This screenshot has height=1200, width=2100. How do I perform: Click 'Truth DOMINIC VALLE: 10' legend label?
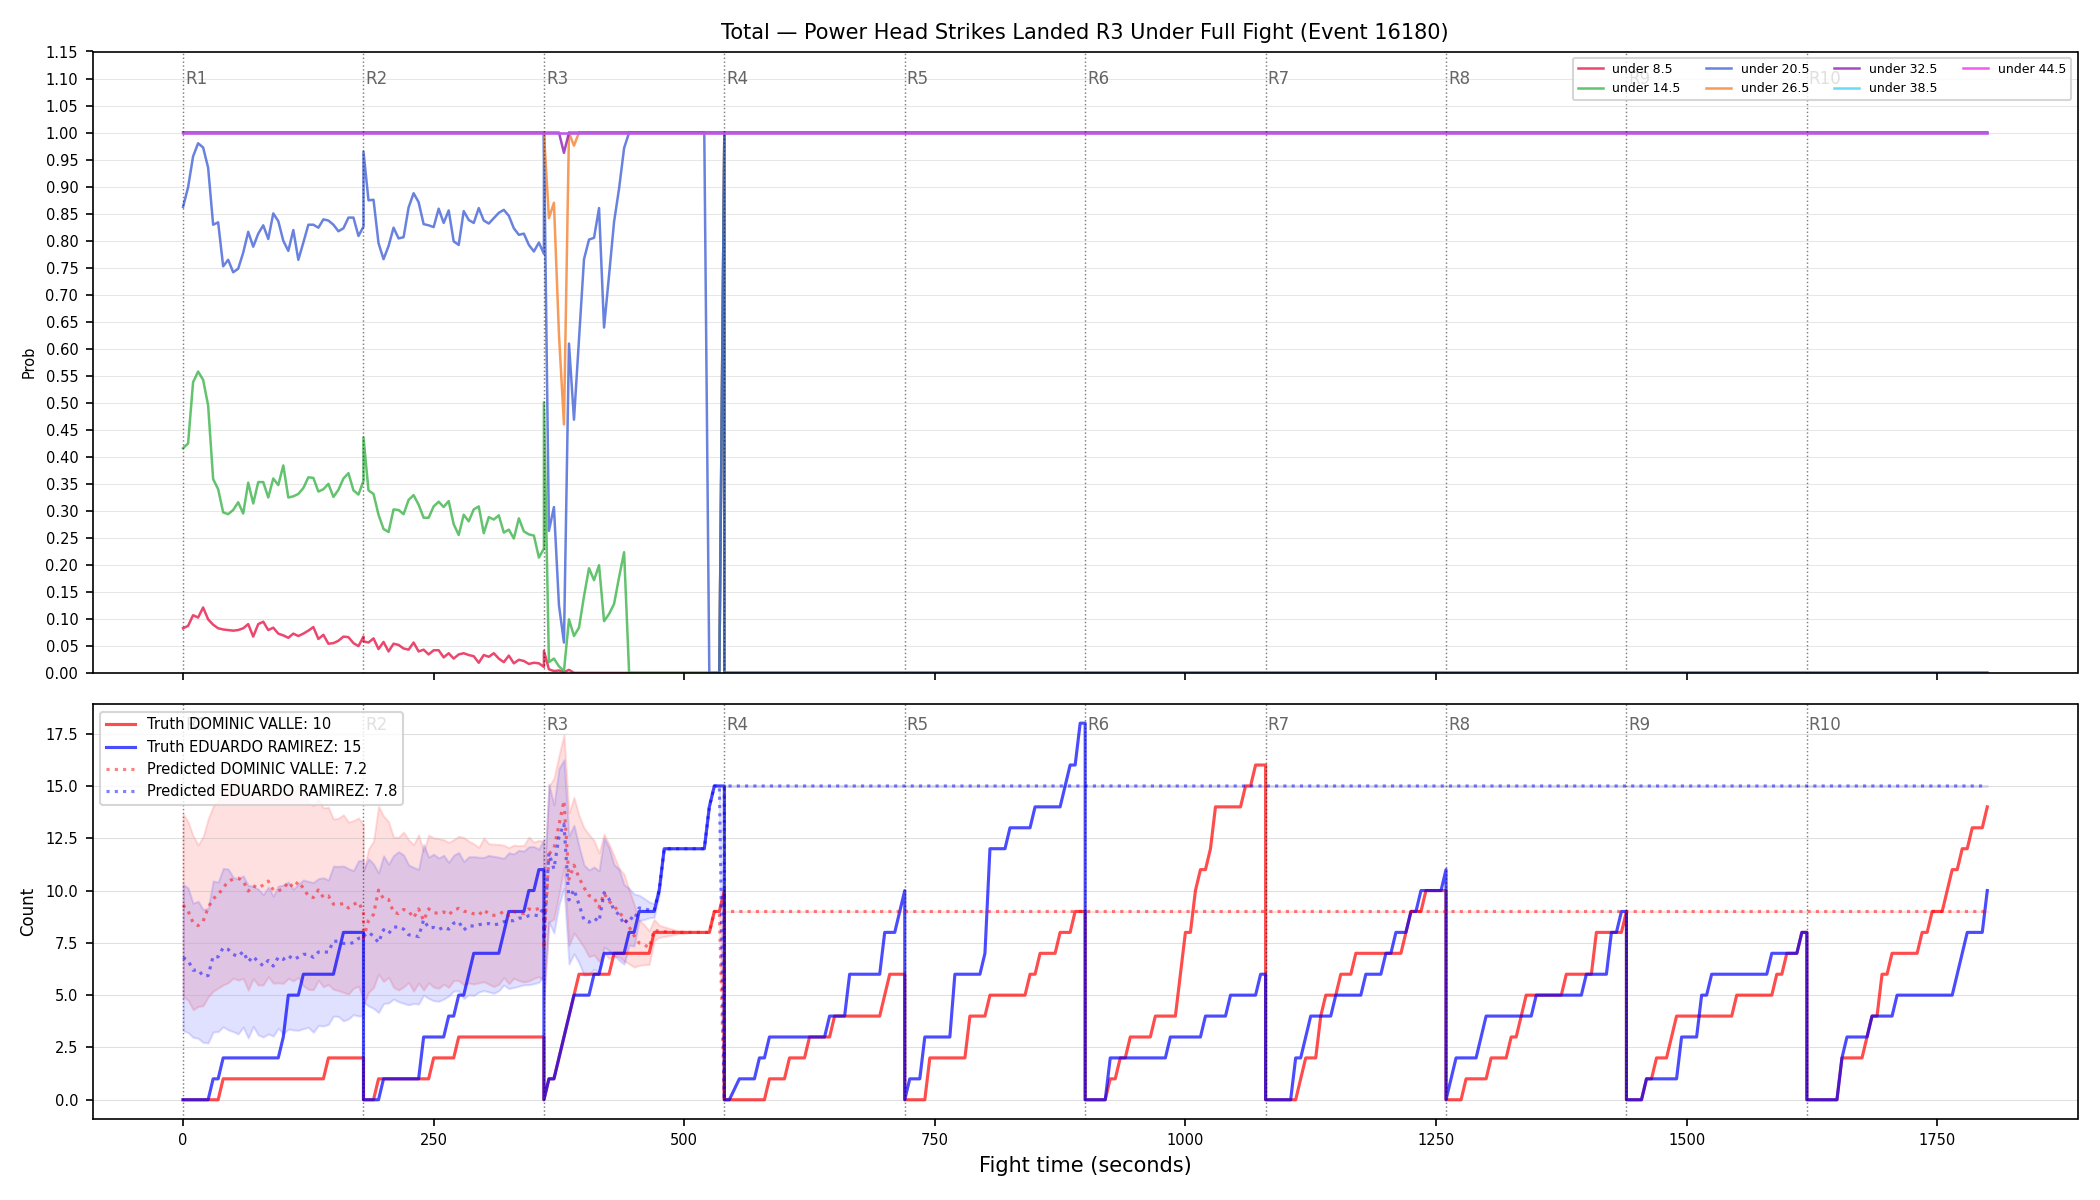[239, 724]
